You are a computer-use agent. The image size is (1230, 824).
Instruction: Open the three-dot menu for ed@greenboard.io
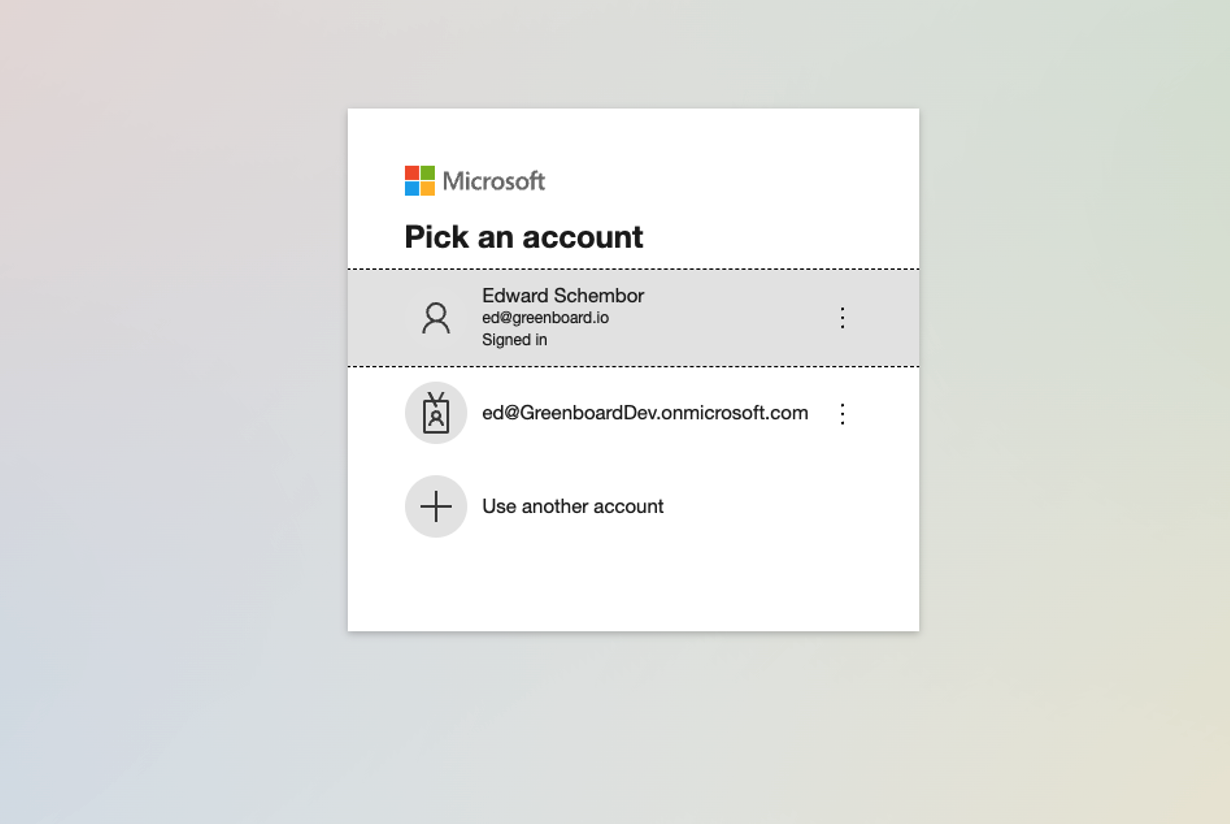tap(842, 318)
